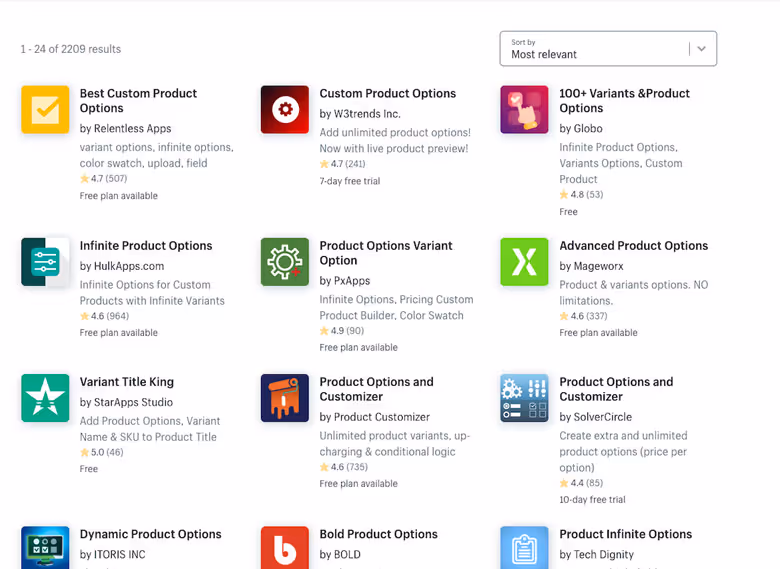
Task: Click the 4.9 (90) rating text
Action: (342, 331)
